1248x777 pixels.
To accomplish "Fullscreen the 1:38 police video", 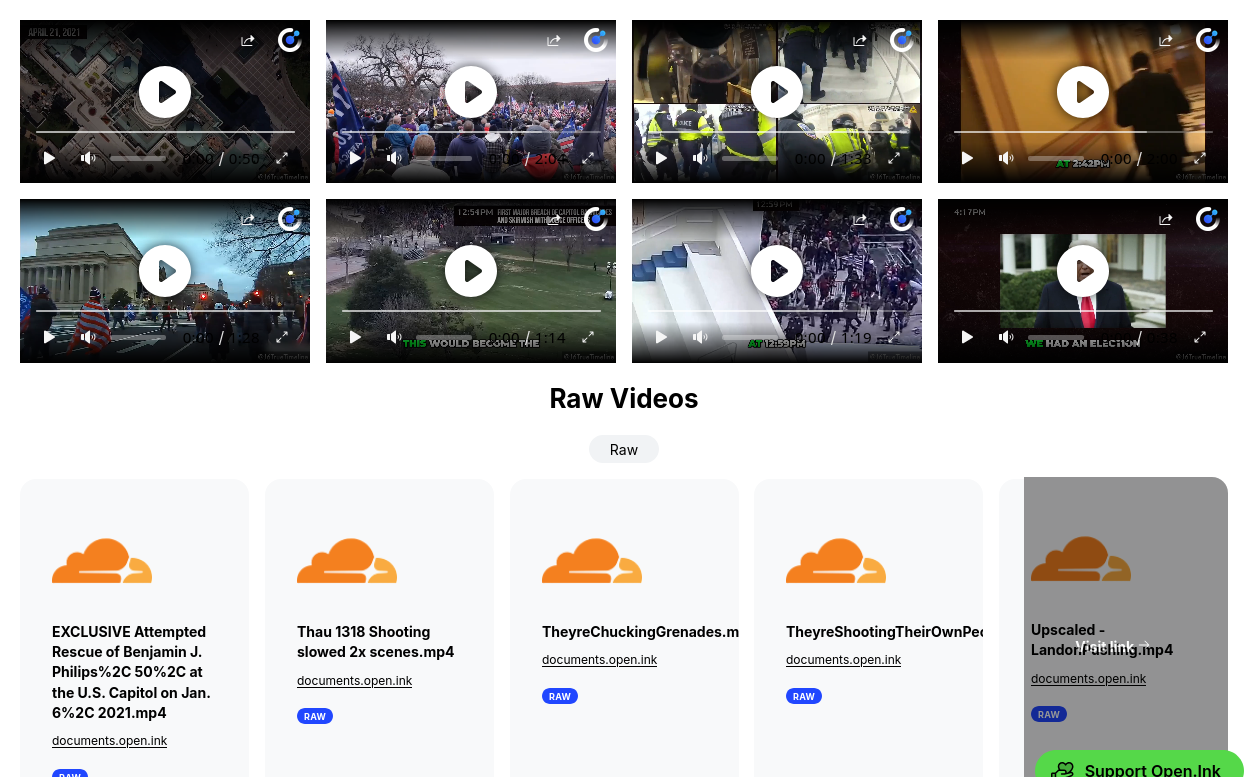I will click(894, 158).
